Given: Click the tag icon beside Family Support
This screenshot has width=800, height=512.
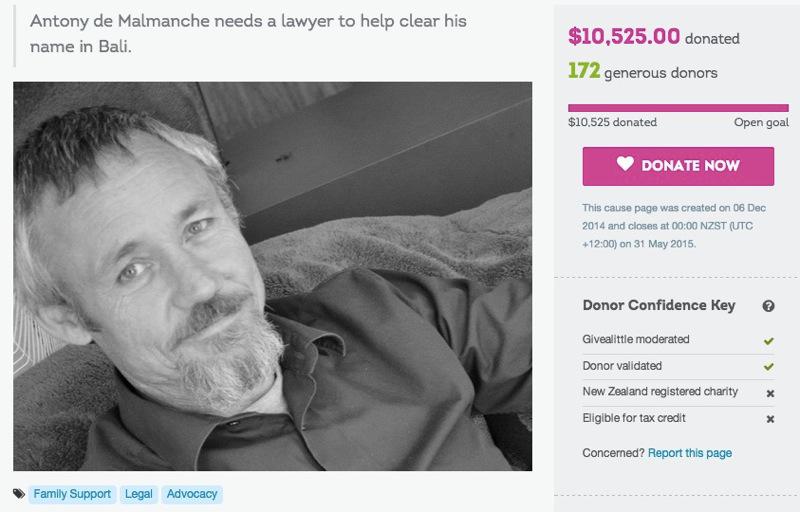Looking at the screenshot, I should 19,493.
